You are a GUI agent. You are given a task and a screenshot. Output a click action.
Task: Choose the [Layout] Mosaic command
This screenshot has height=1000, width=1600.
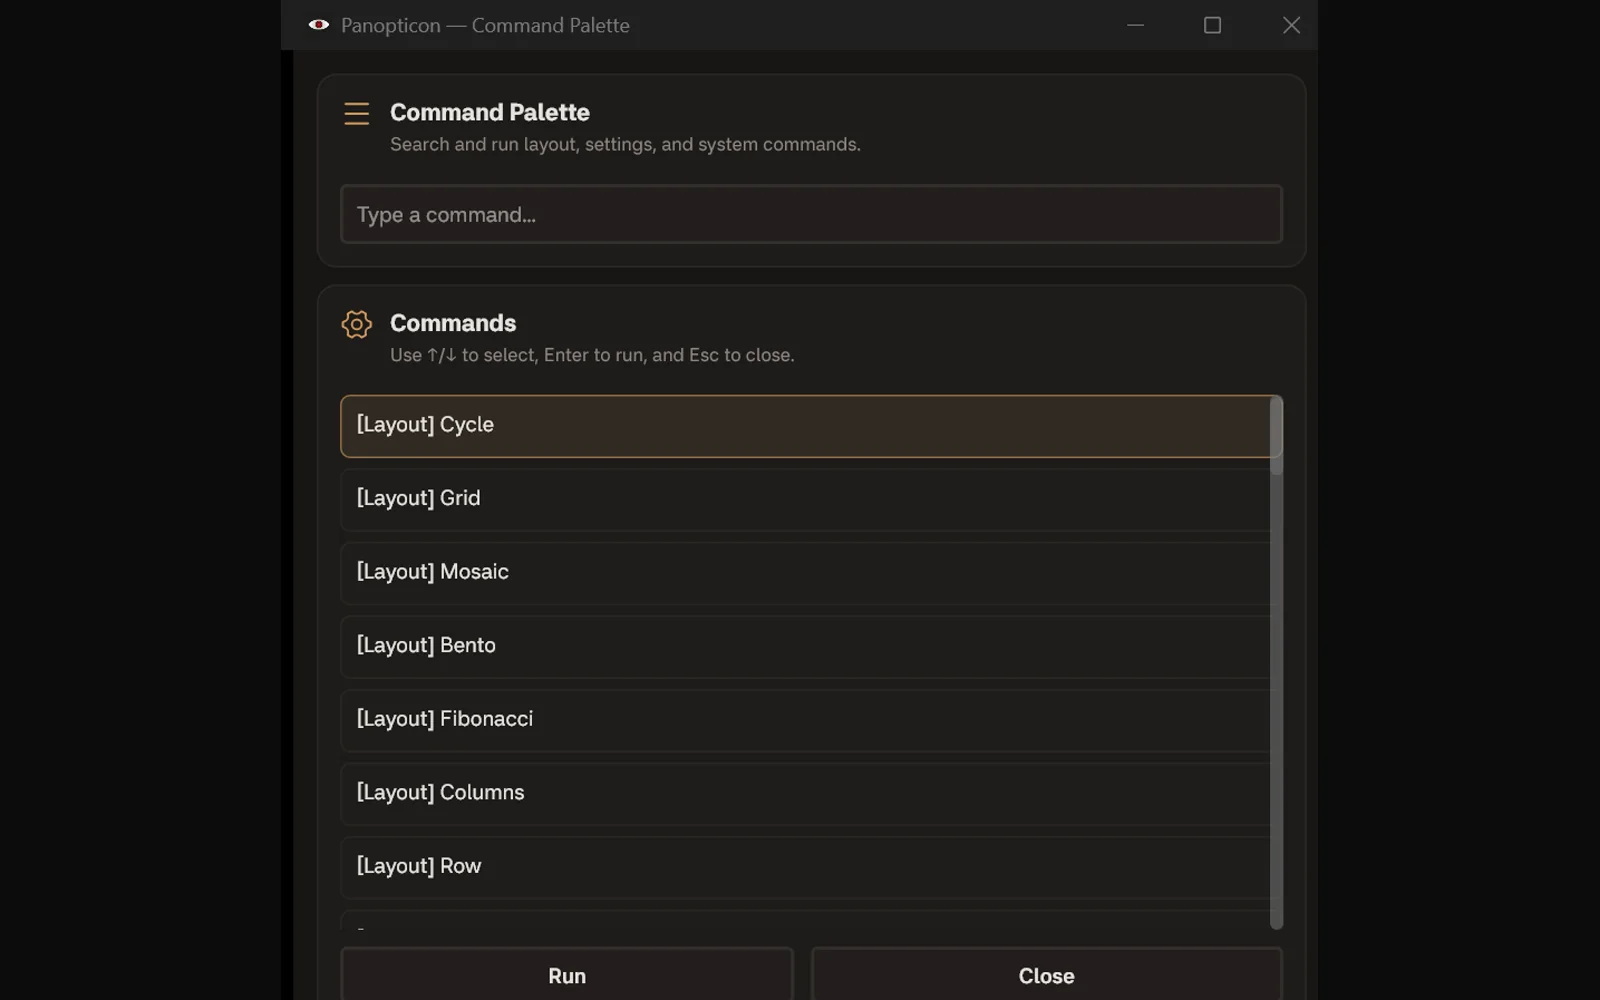click(x=805, y=573)
